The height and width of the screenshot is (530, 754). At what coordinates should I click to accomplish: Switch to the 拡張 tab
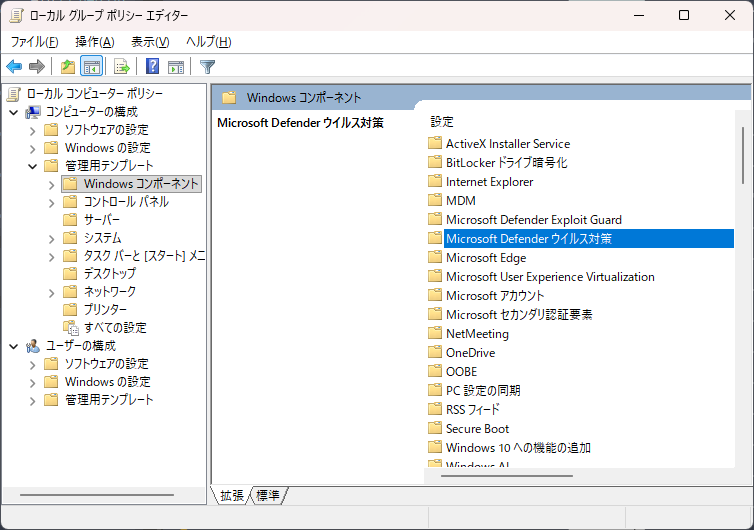click(232, 495)
